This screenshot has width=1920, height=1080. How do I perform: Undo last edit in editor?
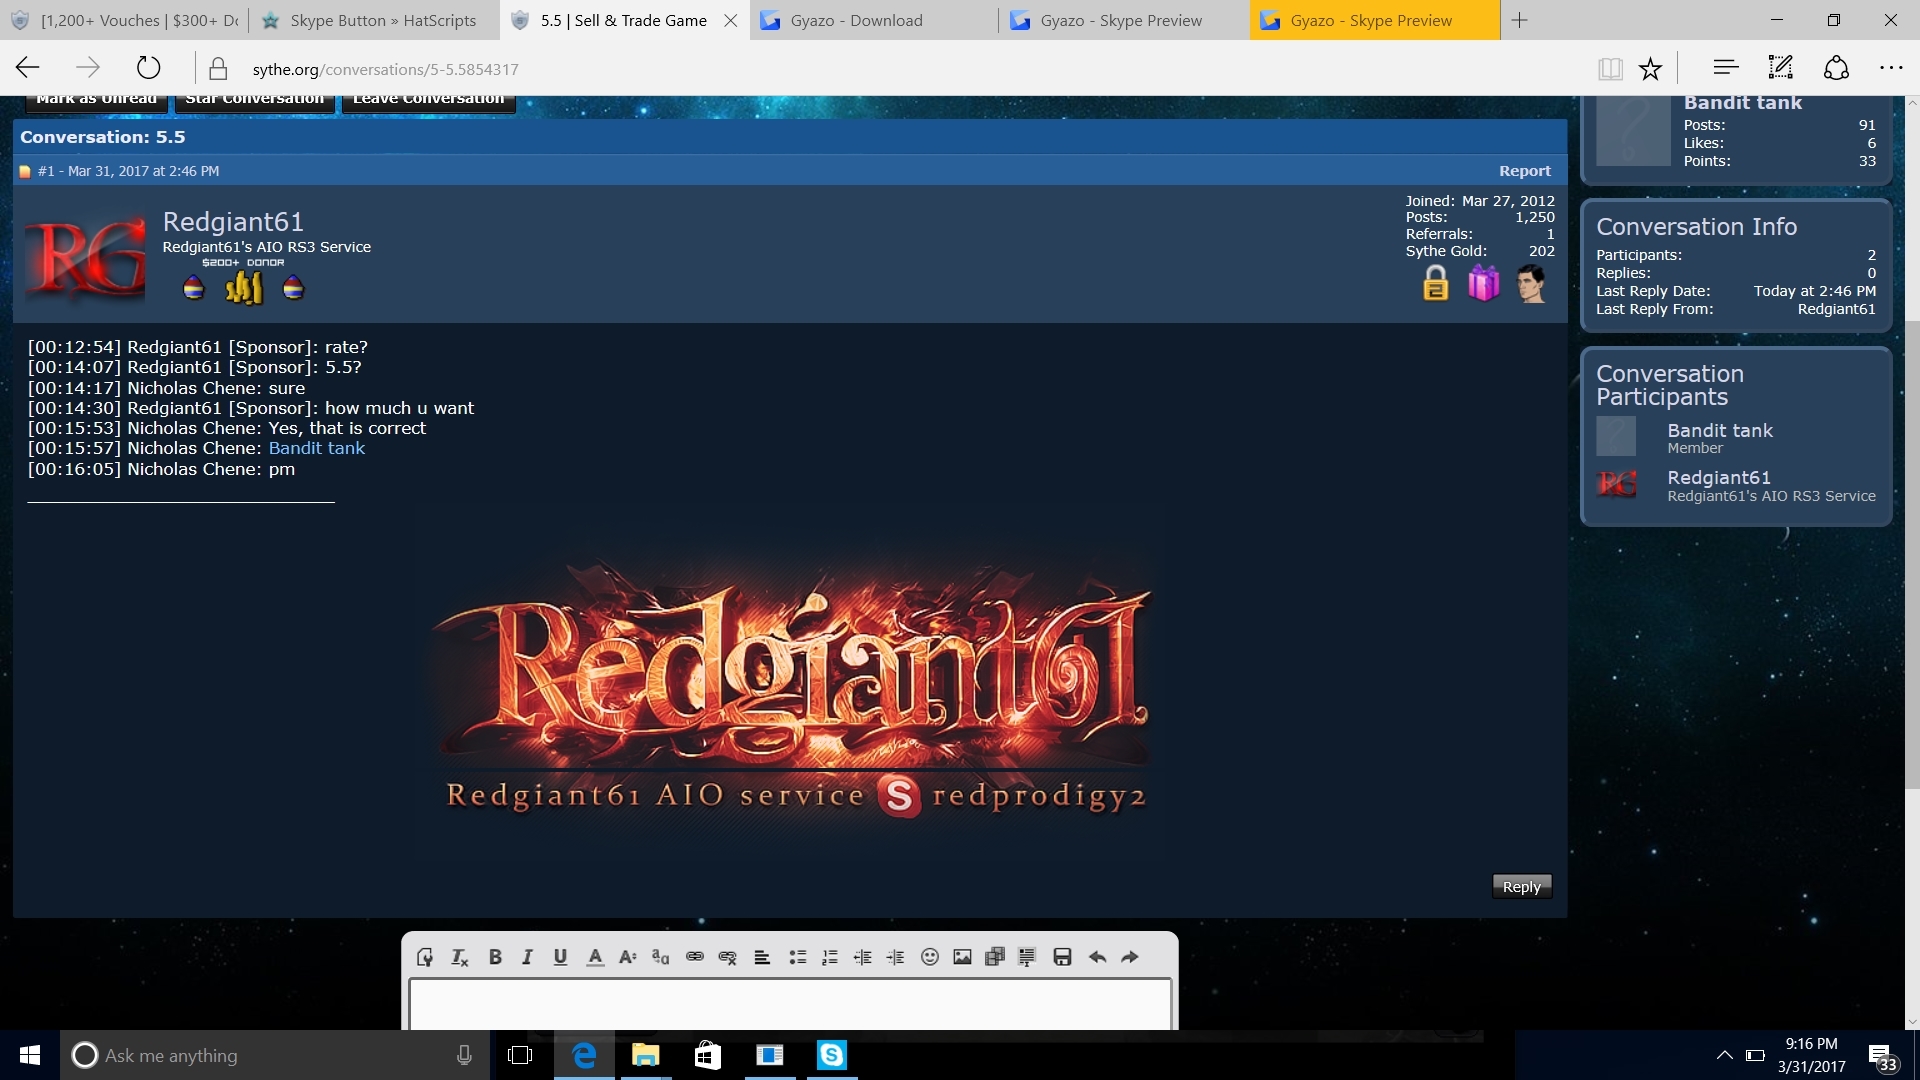(x=1097, y=957)
